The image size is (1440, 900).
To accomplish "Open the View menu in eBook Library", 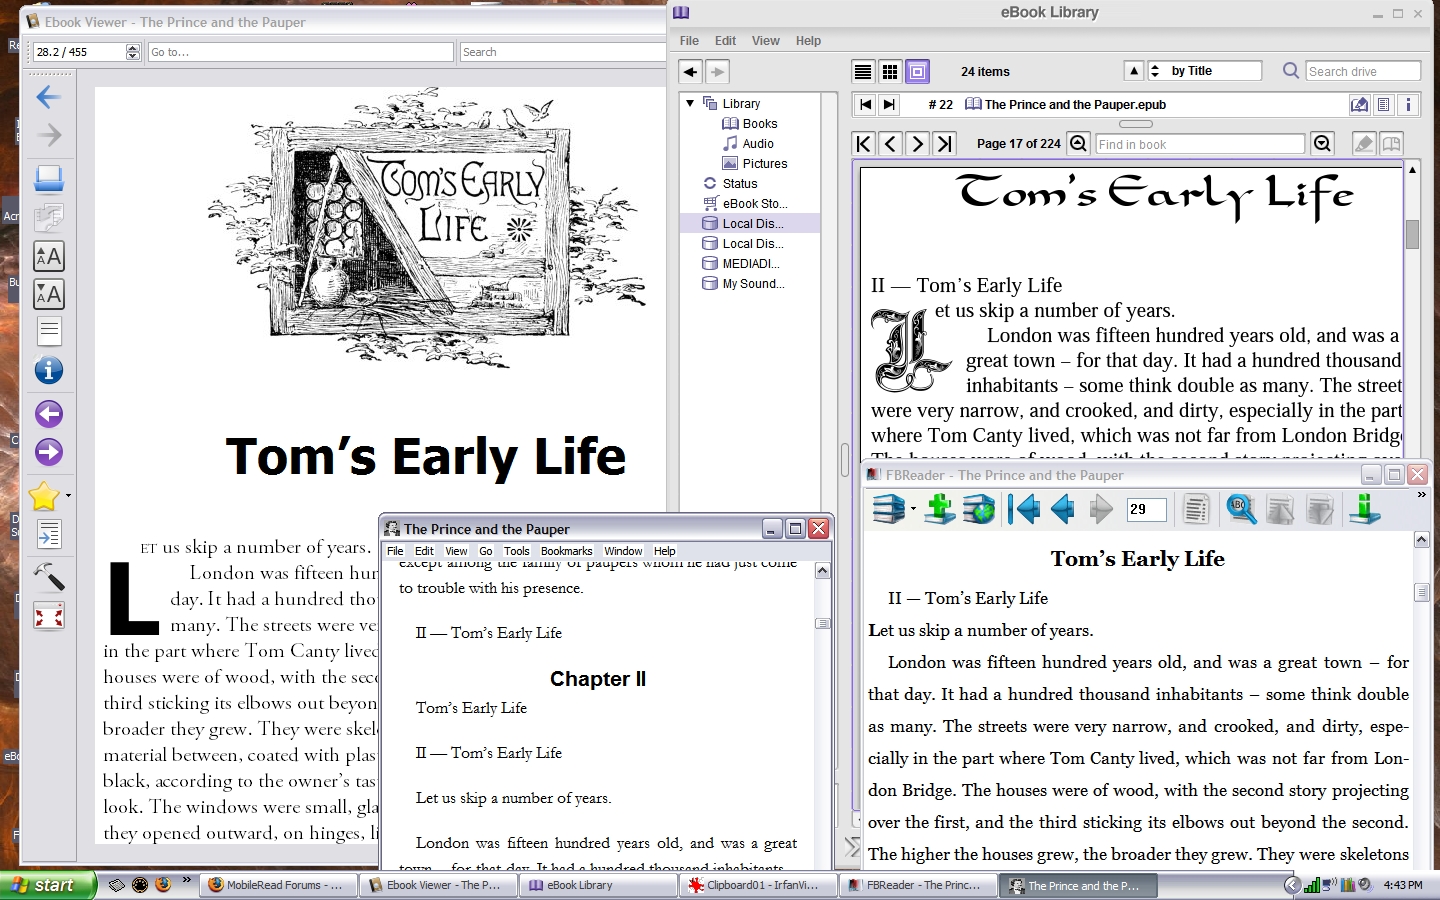I will click(x=765, y=41).
